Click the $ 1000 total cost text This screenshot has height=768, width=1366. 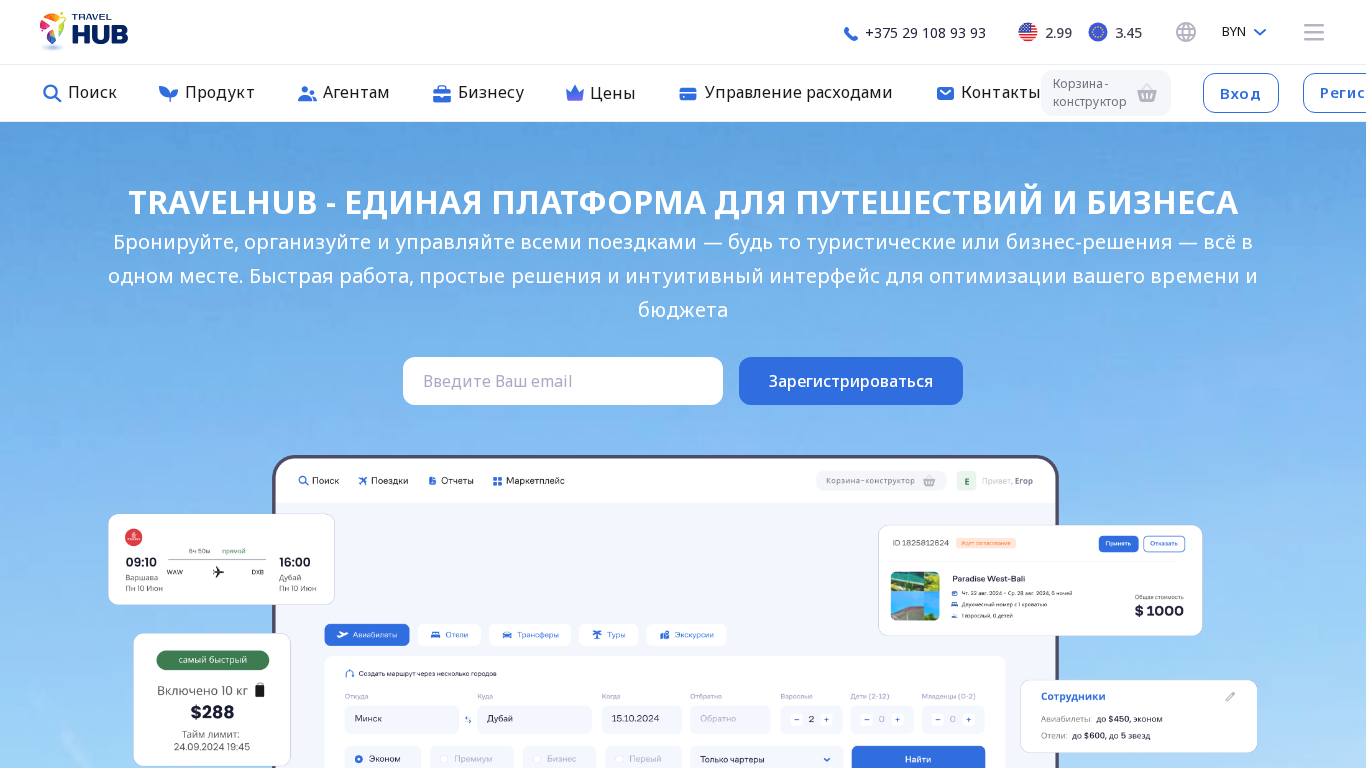1159,611
